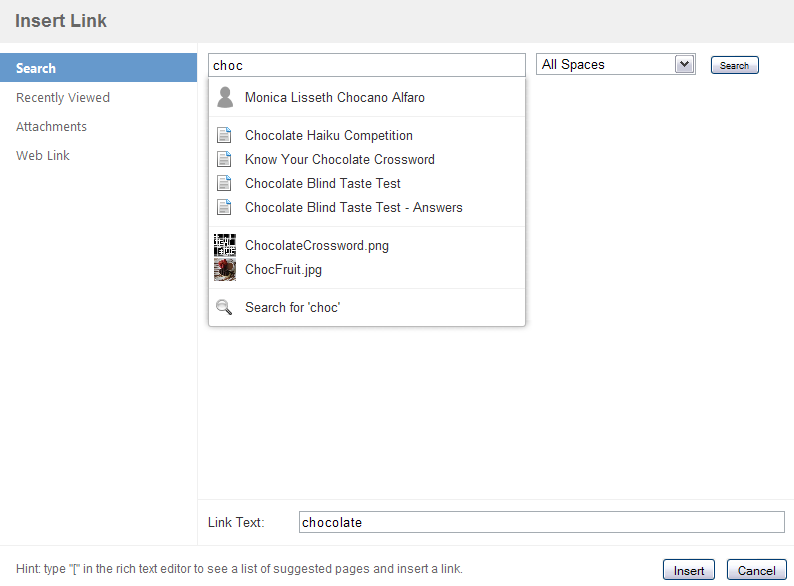Click page icon beside Know Your Chocolate Crossword
The width and height of the screenshot is (794, 586).
point(224,159)
